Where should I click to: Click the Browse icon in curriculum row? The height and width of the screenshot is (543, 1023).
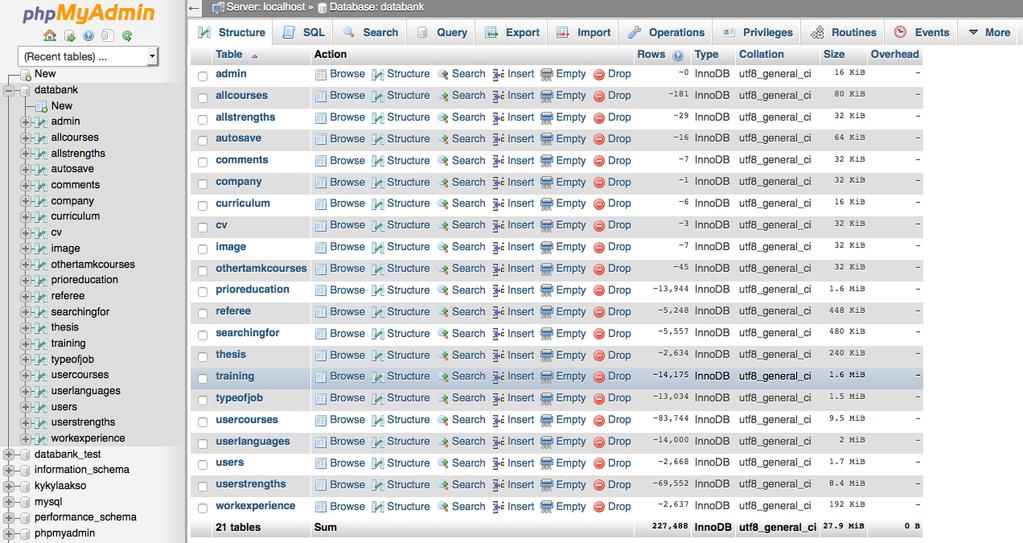tap(320, 204)
